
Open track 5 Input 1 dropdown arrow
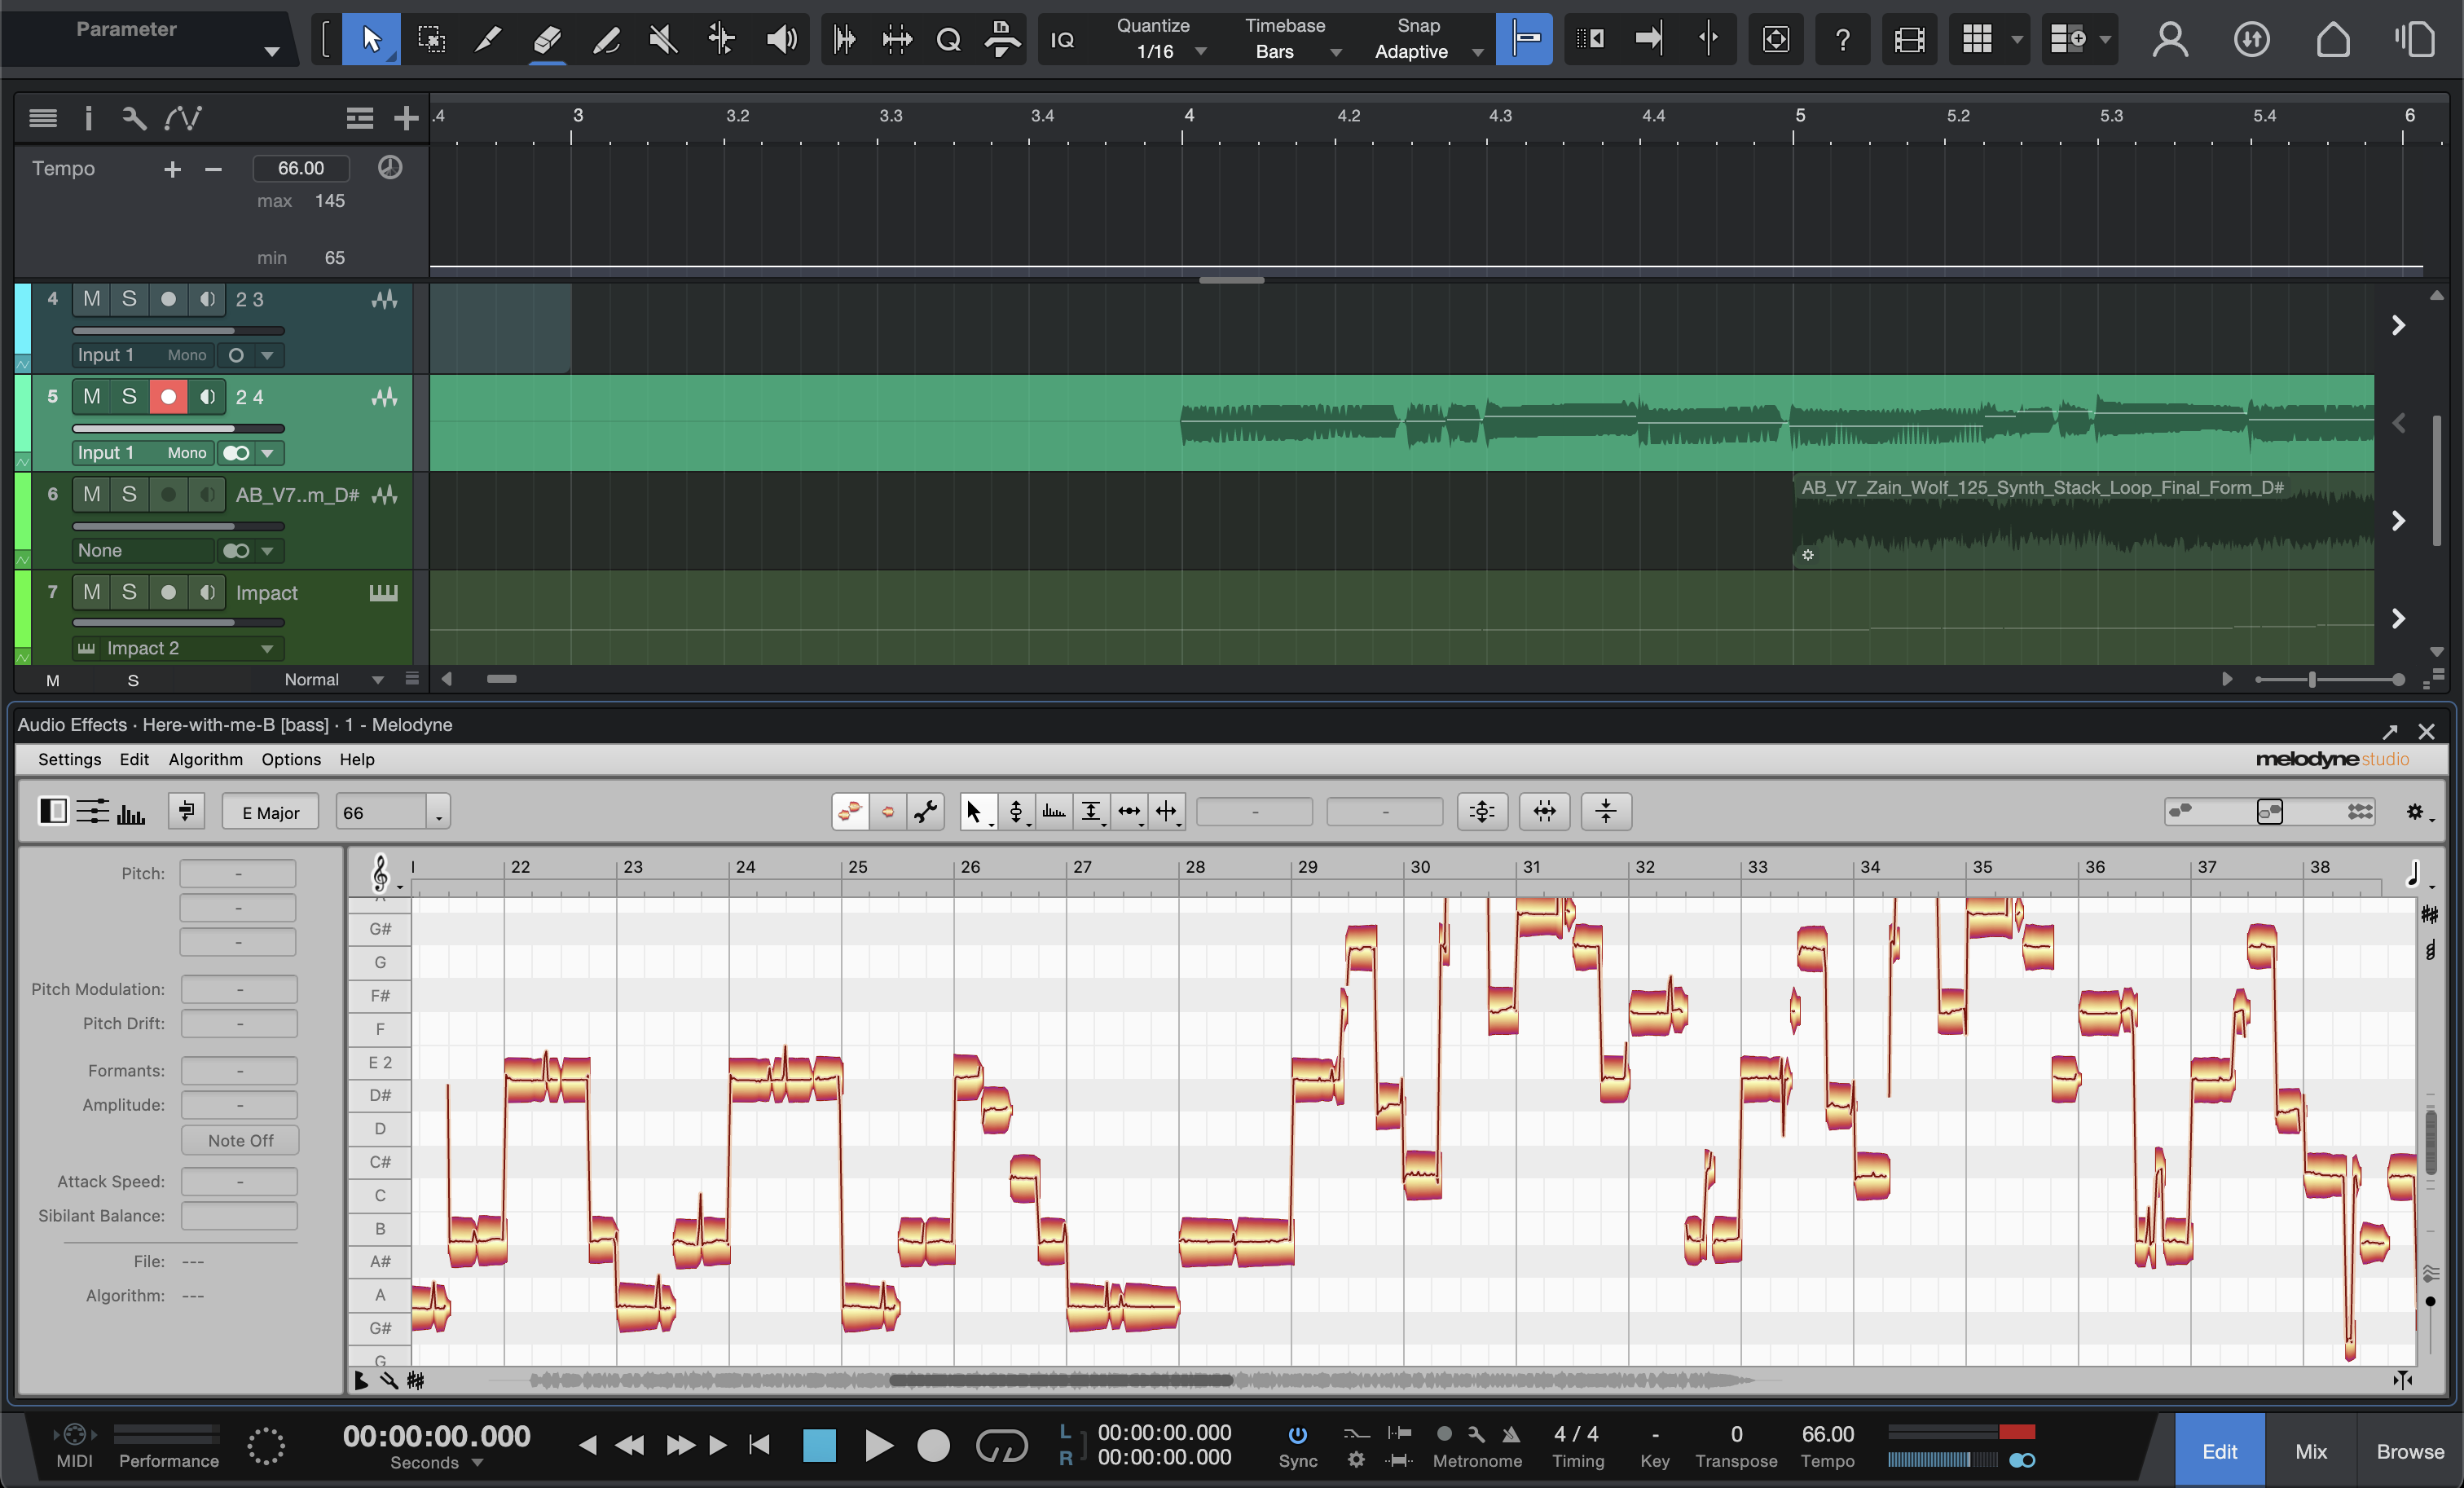coord(267,453)
